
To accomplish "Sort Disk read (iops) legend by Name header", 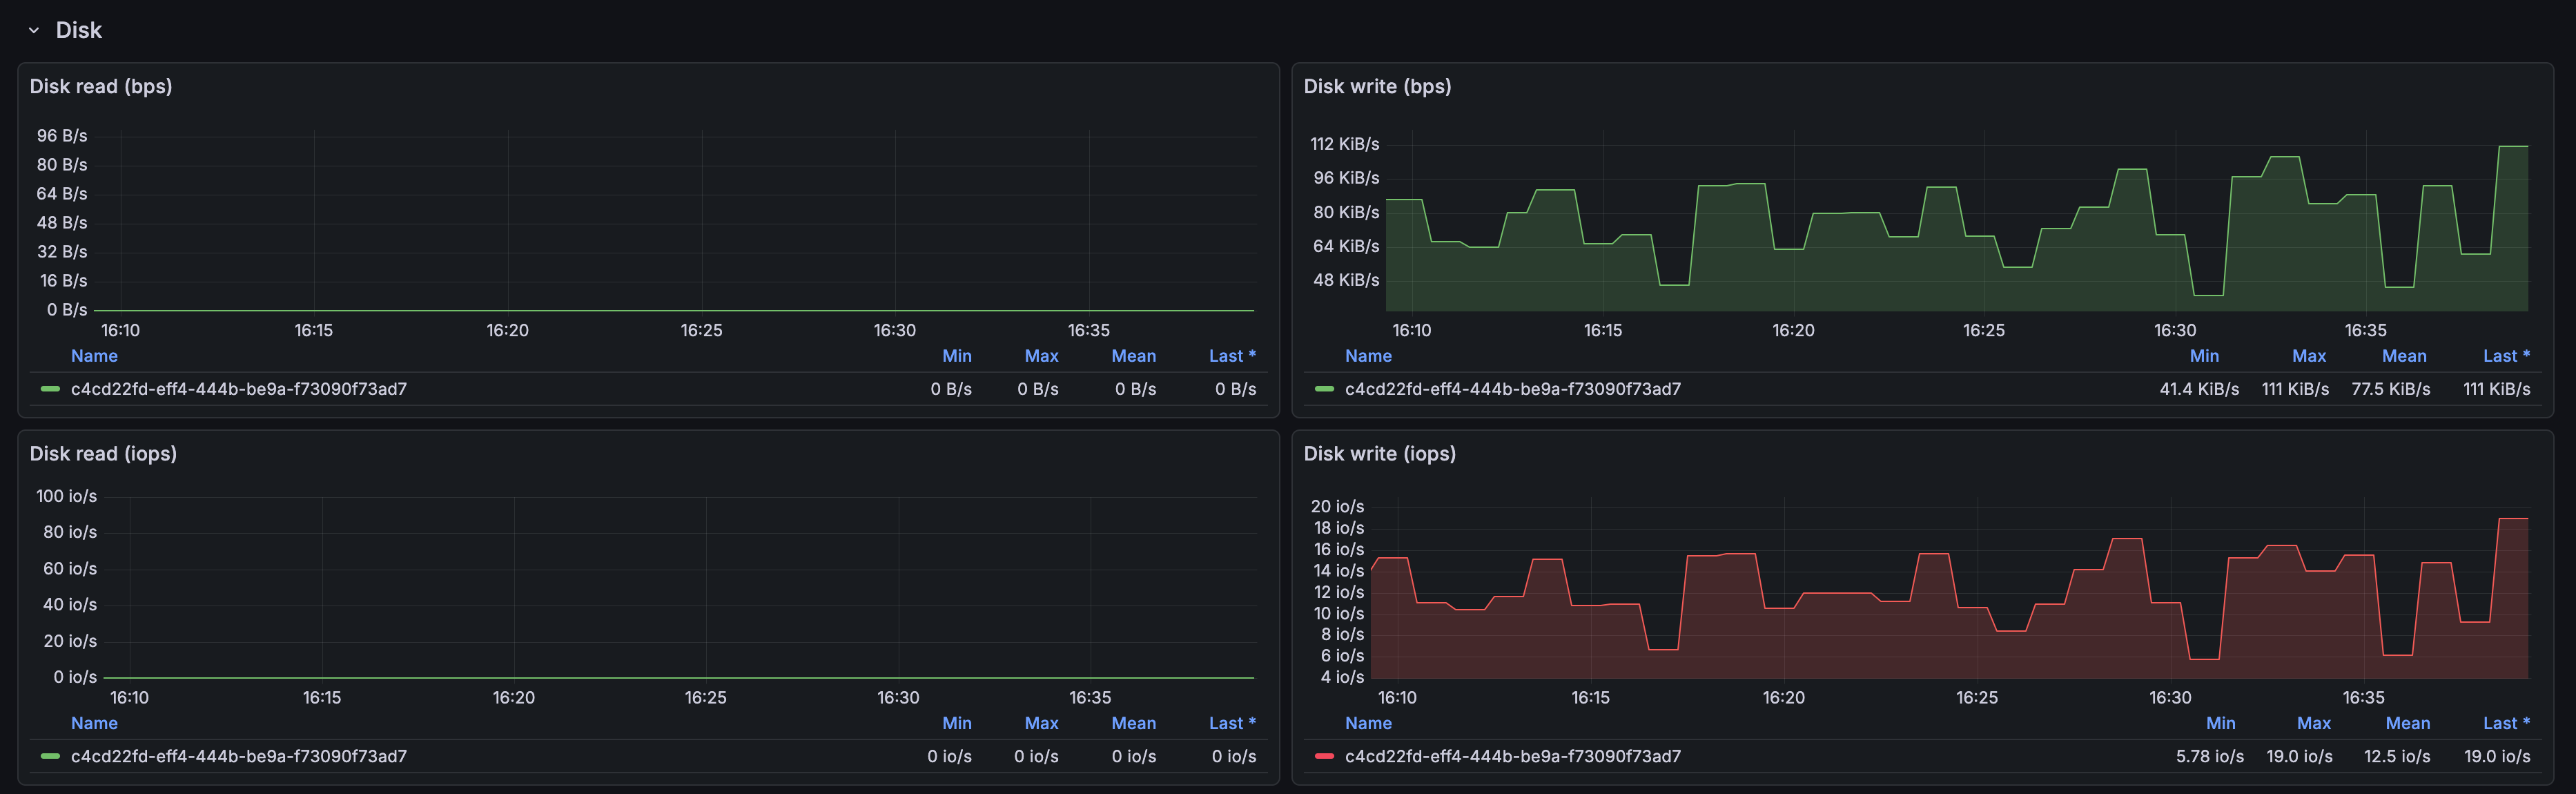I will pos(94,723).
